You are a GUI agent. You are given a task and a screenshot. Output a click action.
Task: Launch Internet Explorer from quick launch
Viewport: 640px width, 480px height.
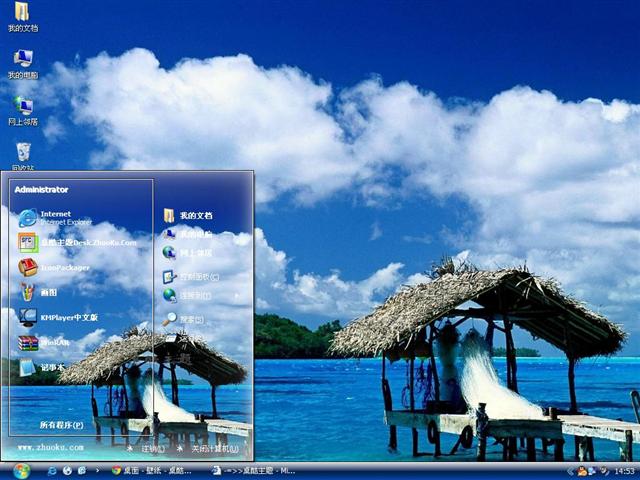(x=52, y=471)
